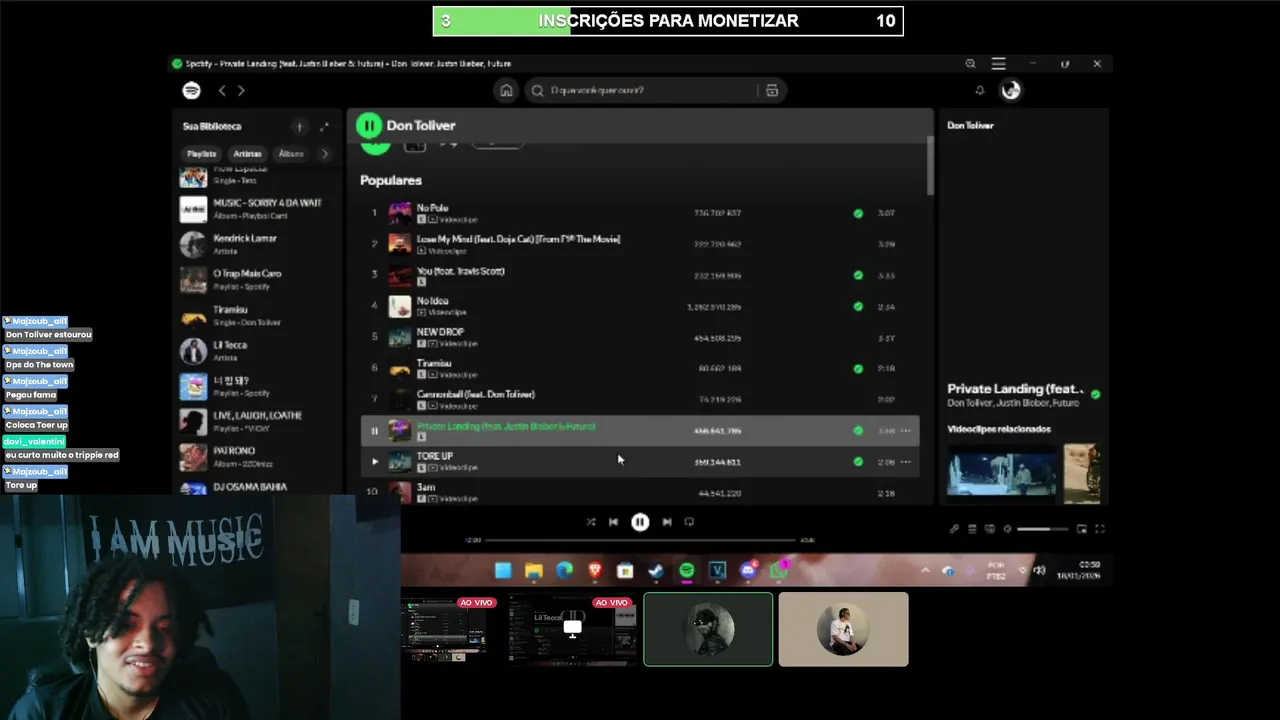Open related videoclip thumbnail in right panel

pos(1002,473)
